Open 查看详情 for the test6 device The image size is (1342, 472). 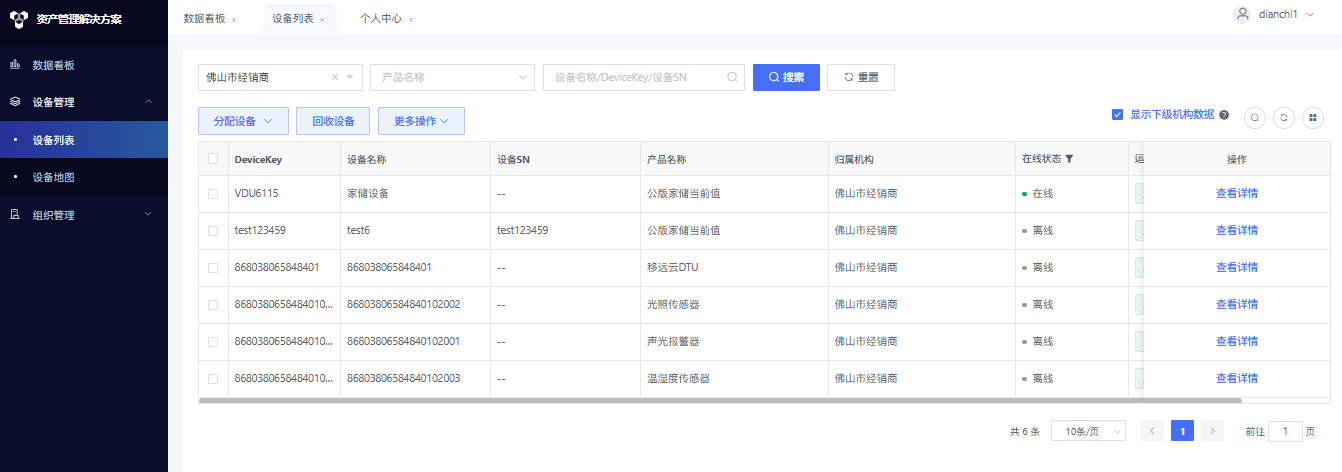pos(1236,231)
